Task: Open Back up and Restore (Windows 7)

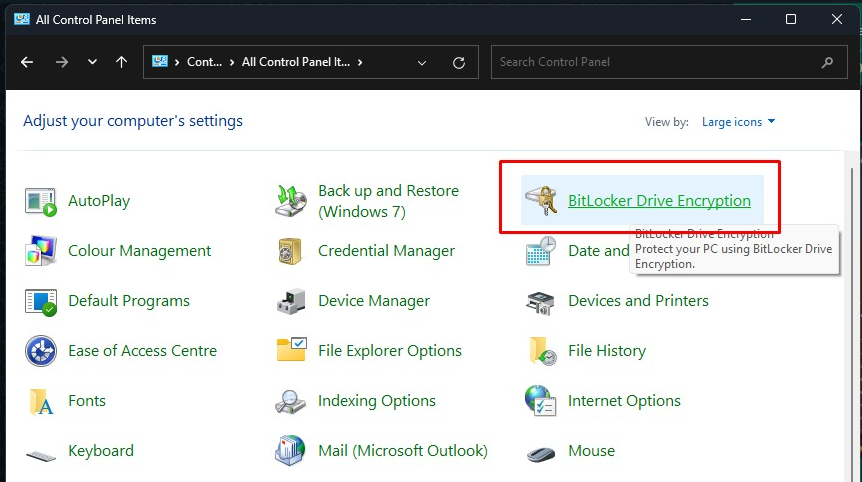Action: [388, 201]
